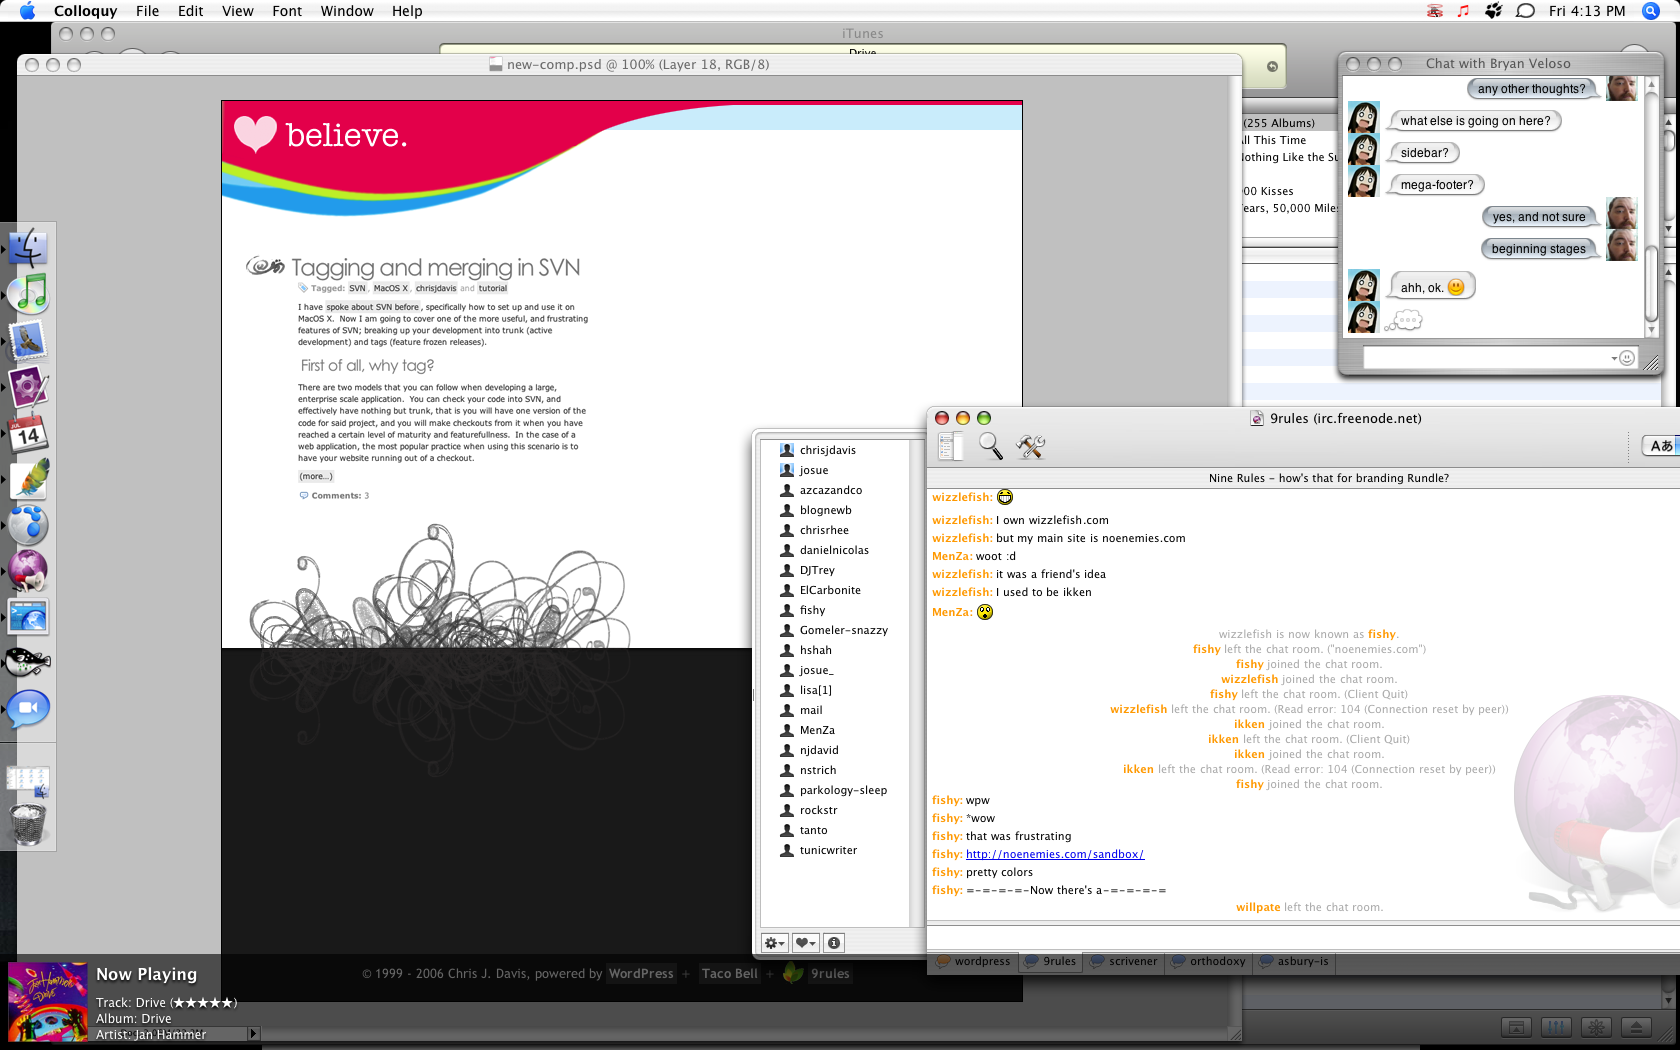Click the music note menu bar icon
1680x1050 pixels.
[x=1463, y=11]
